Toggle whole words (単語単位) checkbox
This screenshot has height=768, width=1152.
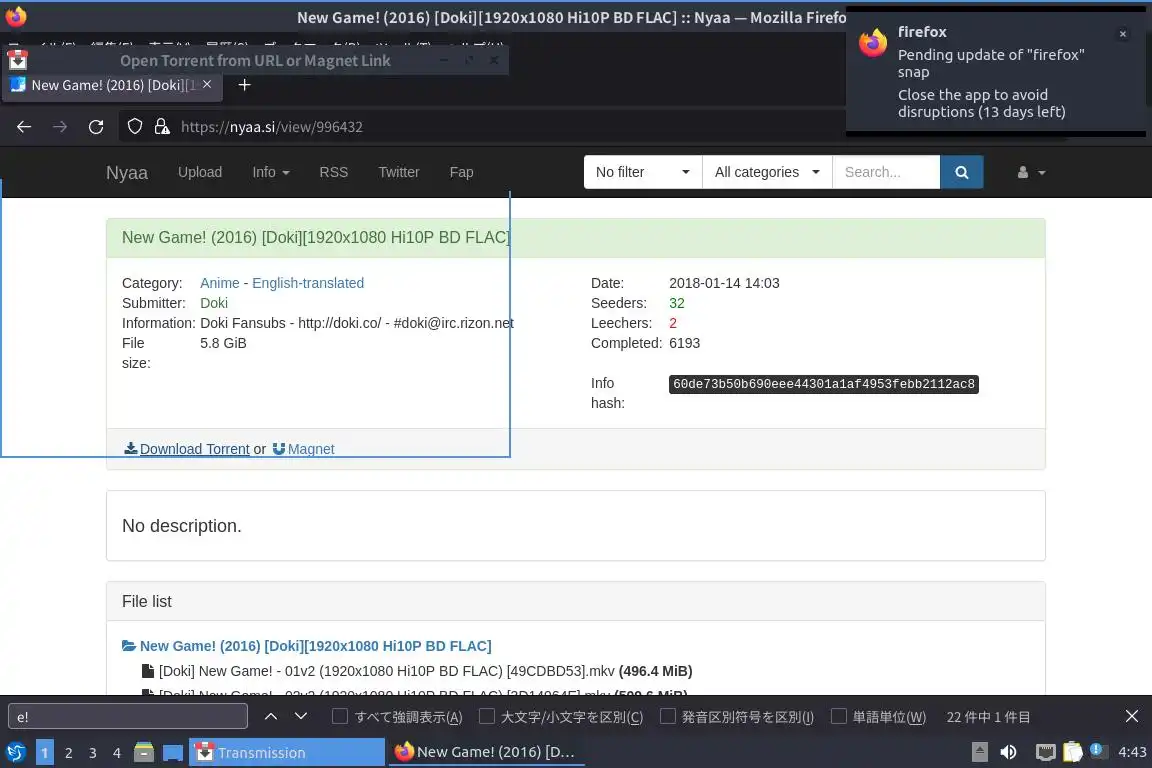(x=838, y=717)
